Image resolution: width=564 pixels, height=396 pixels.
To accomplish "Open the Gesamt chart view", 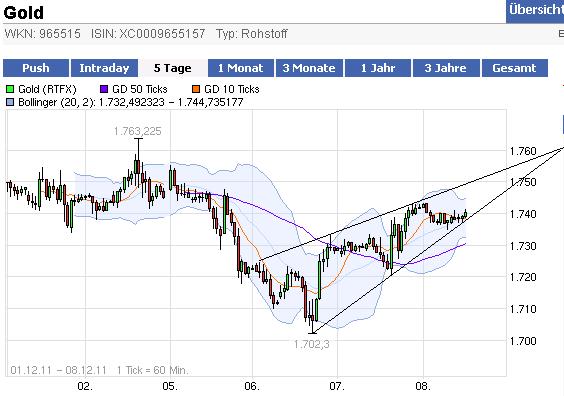I will (515, 68).
